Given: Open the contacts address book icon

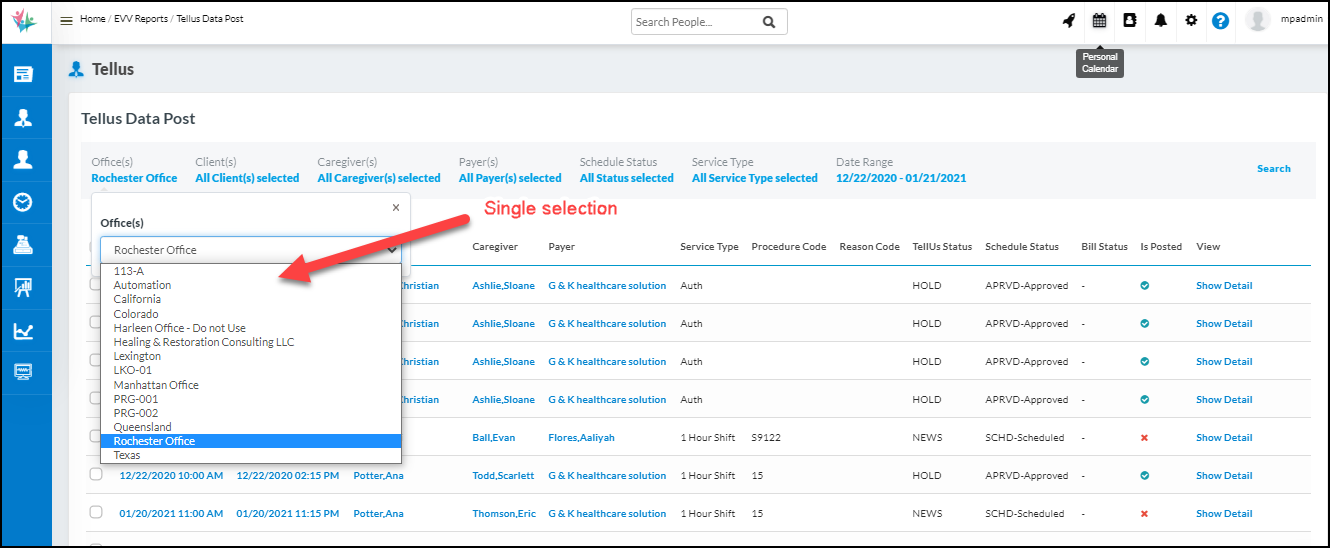Looking at the screenshot, I should [1130, 21].
